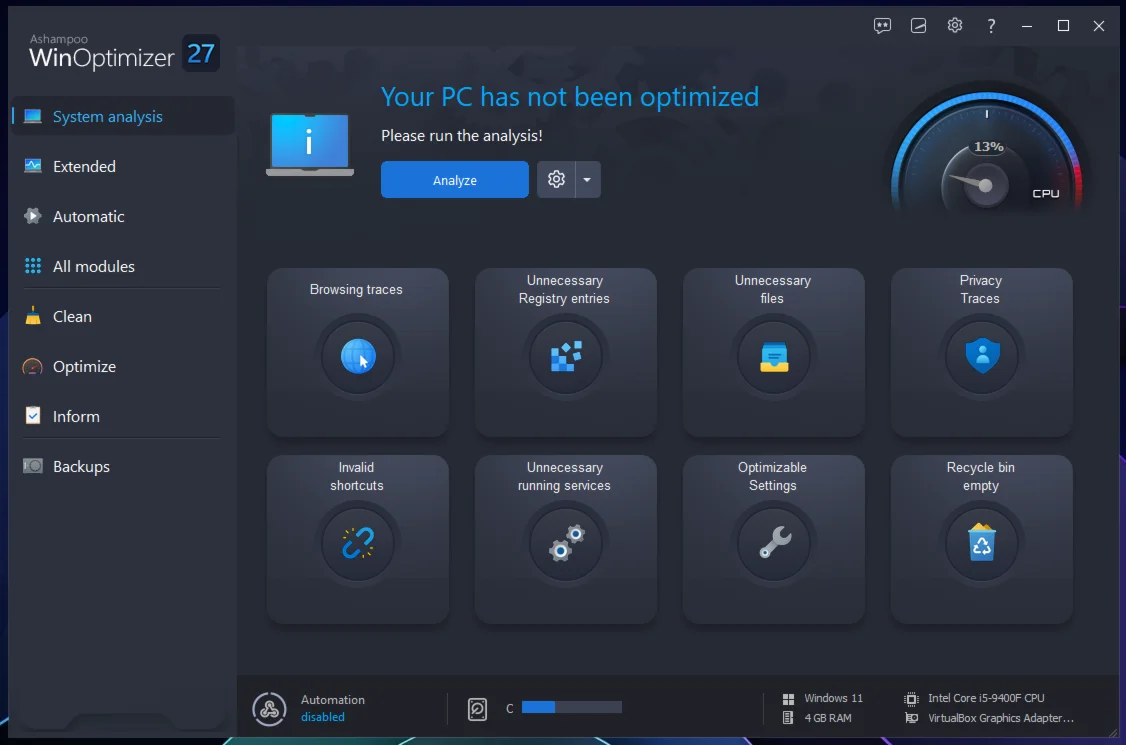Click VirtualBox Graphics Adapter text
The height and width of the screenshot is (745, 1126).
[1001, 718]
